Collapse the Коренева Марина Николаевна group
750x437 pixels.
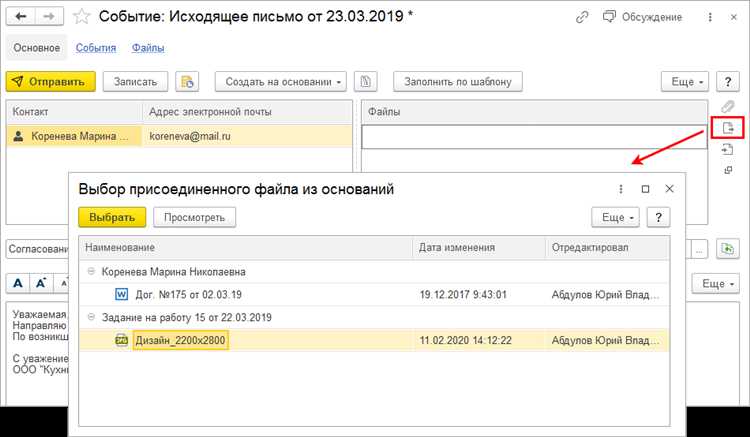(x=91, y=272)
